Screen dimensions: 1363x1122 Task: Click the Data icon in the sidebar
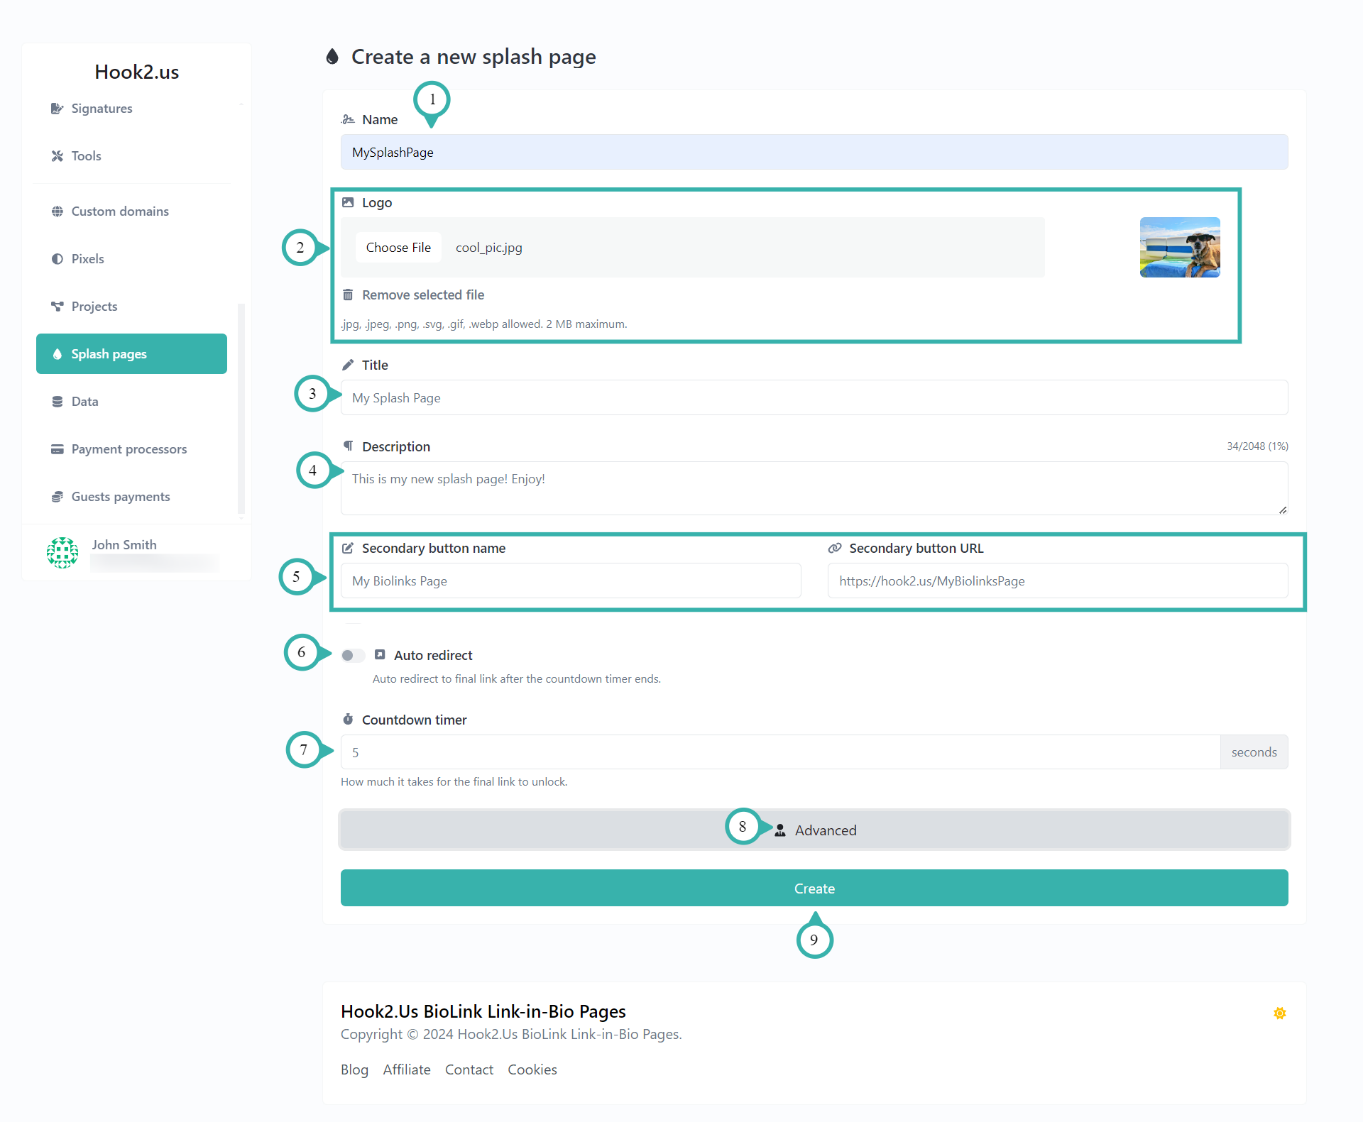click(58, 401)
